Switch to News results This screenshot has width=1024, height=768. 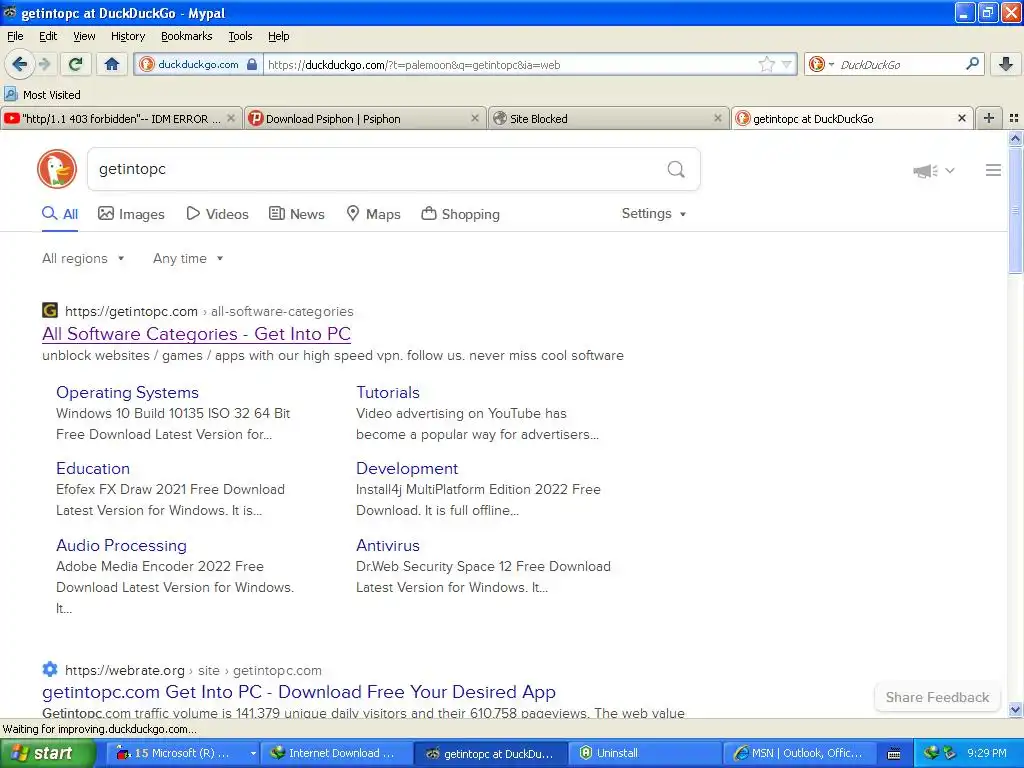point(297,214)
